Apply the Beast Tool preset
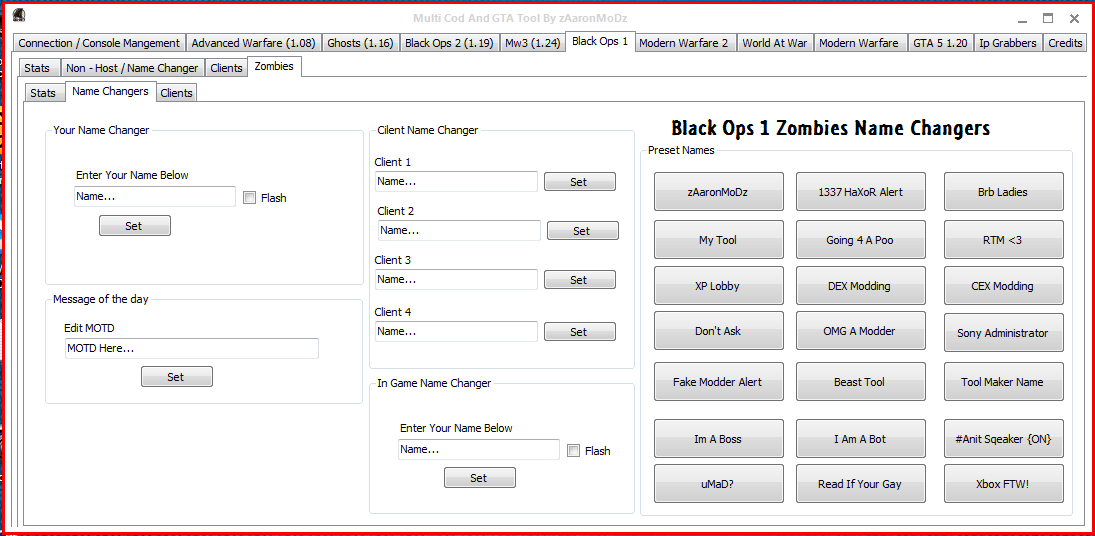 coord(860,382)
